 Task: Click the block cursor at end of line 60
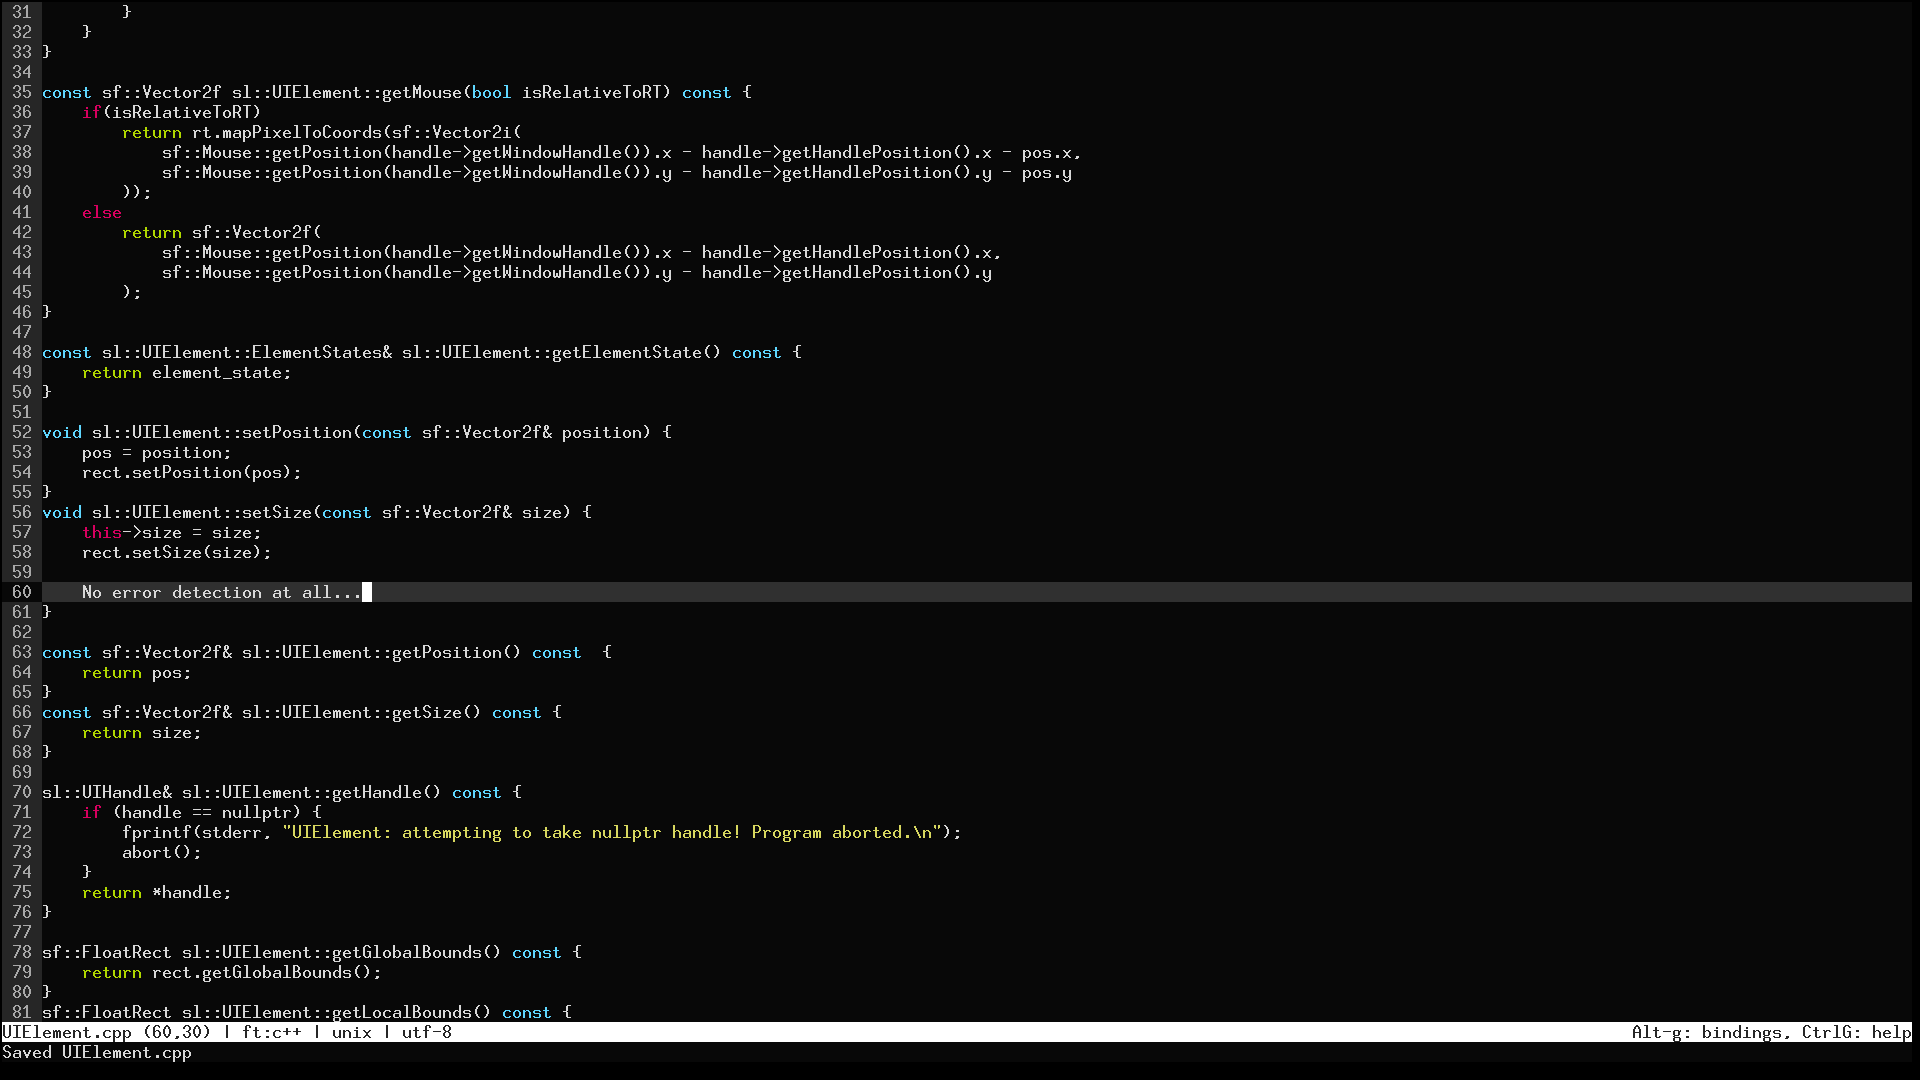click(368, 592)
